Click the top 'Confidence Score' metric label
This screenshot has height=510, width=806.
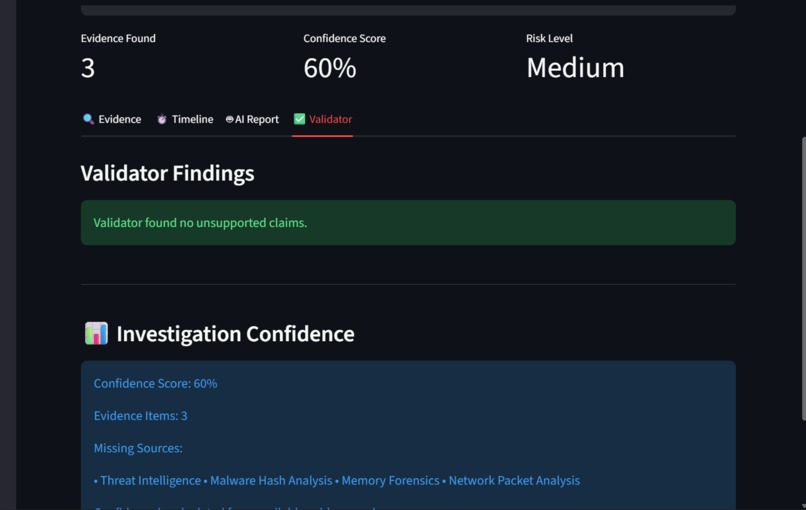(x=344, y=38)
